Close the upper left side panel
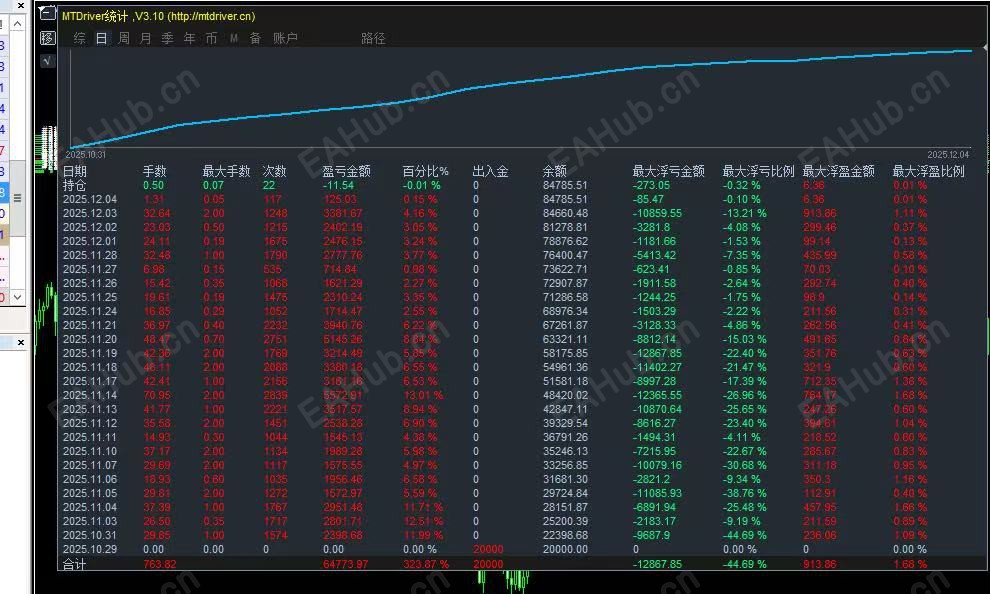The image size is (990, 594). click(21, 6)
